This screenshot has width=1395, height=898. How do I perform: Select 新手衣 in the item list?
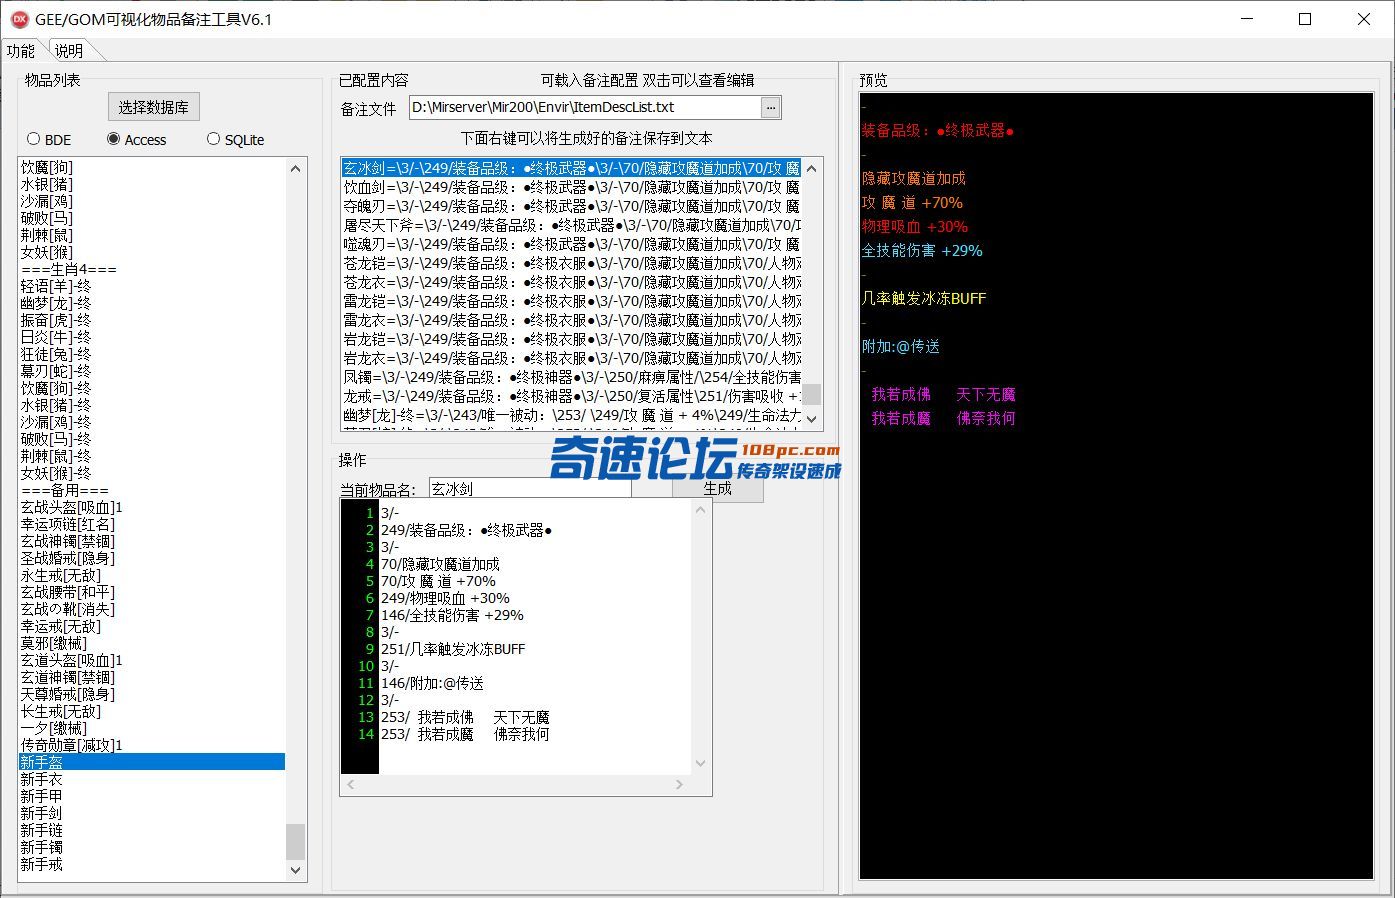click(151, 779)
